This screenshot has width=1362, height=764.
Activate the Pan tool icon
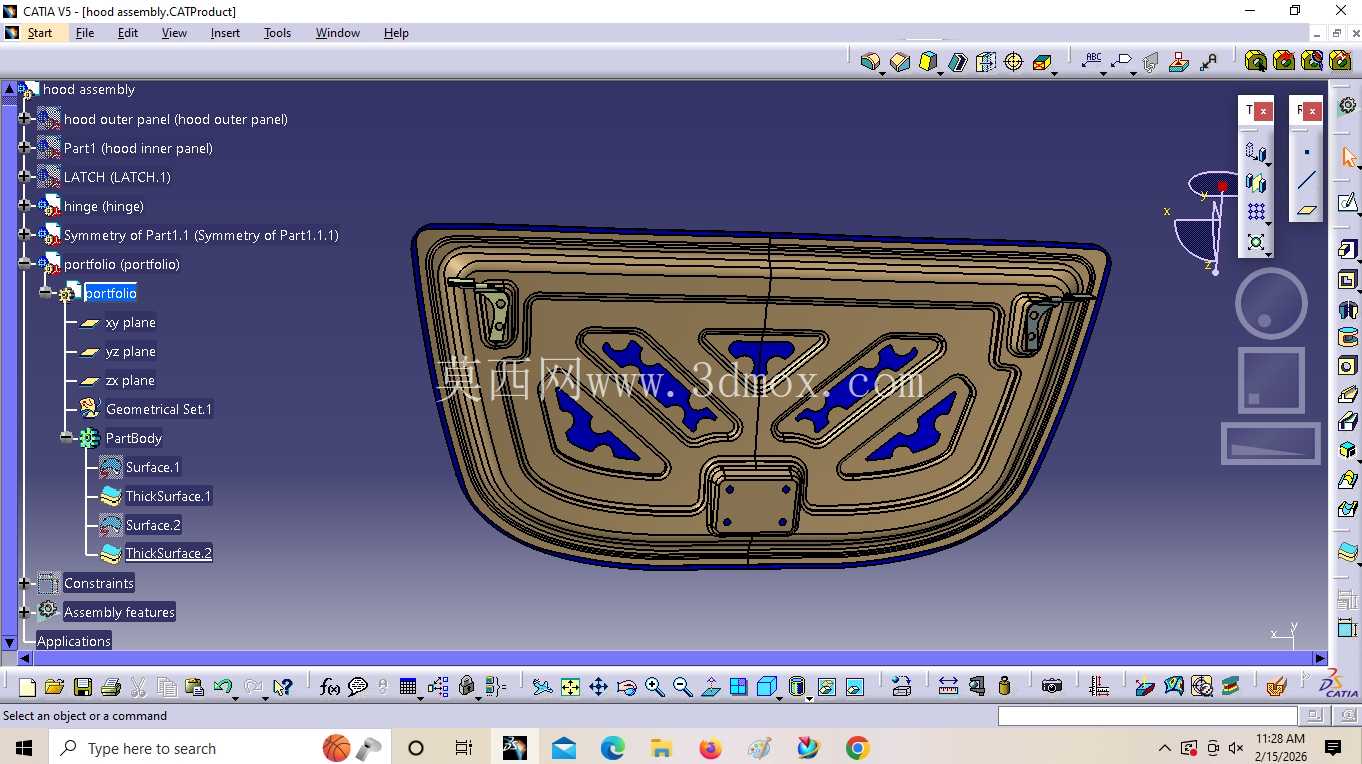[x=598, y=687]
